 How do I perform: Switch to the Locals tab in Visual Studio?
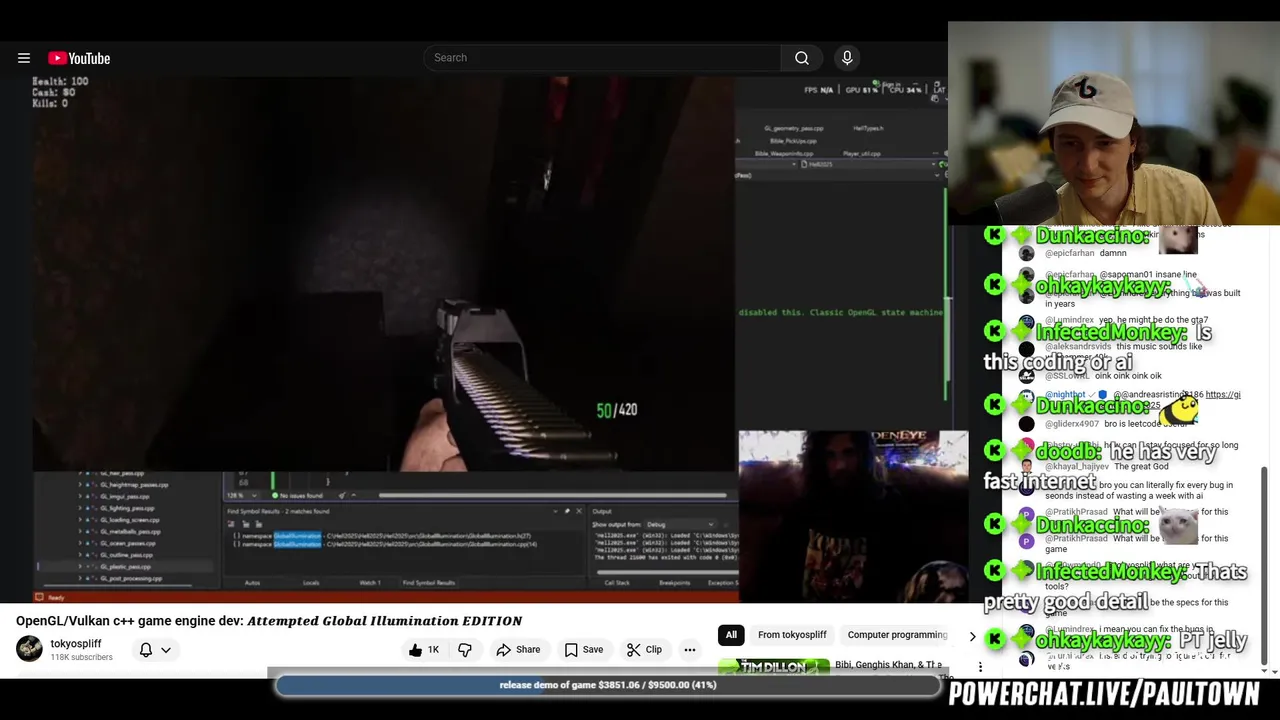311,582
